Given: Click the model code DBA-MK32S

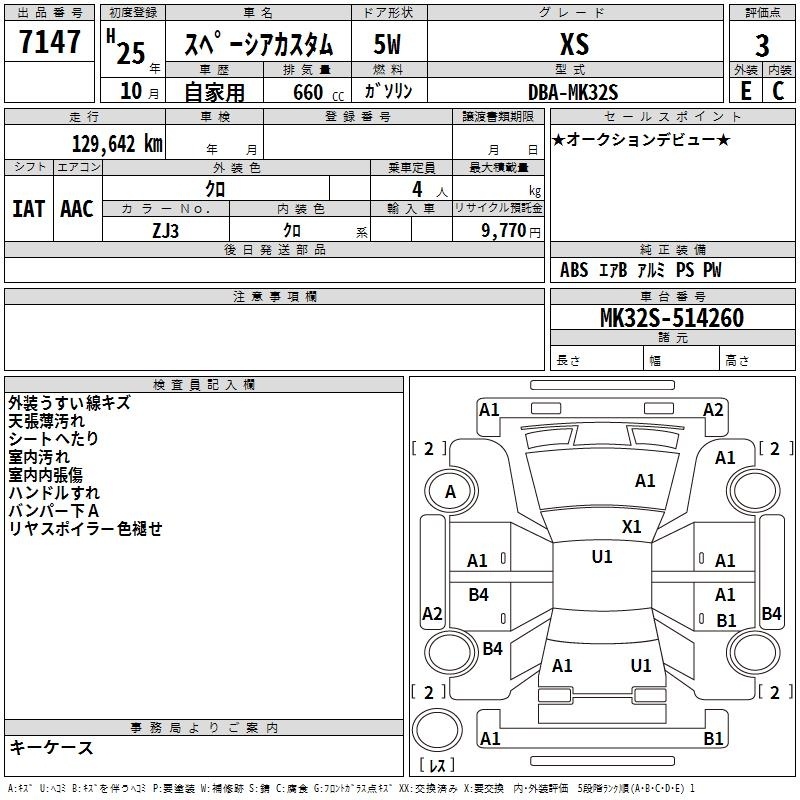Looking at the screenshot, I should 574,92.
